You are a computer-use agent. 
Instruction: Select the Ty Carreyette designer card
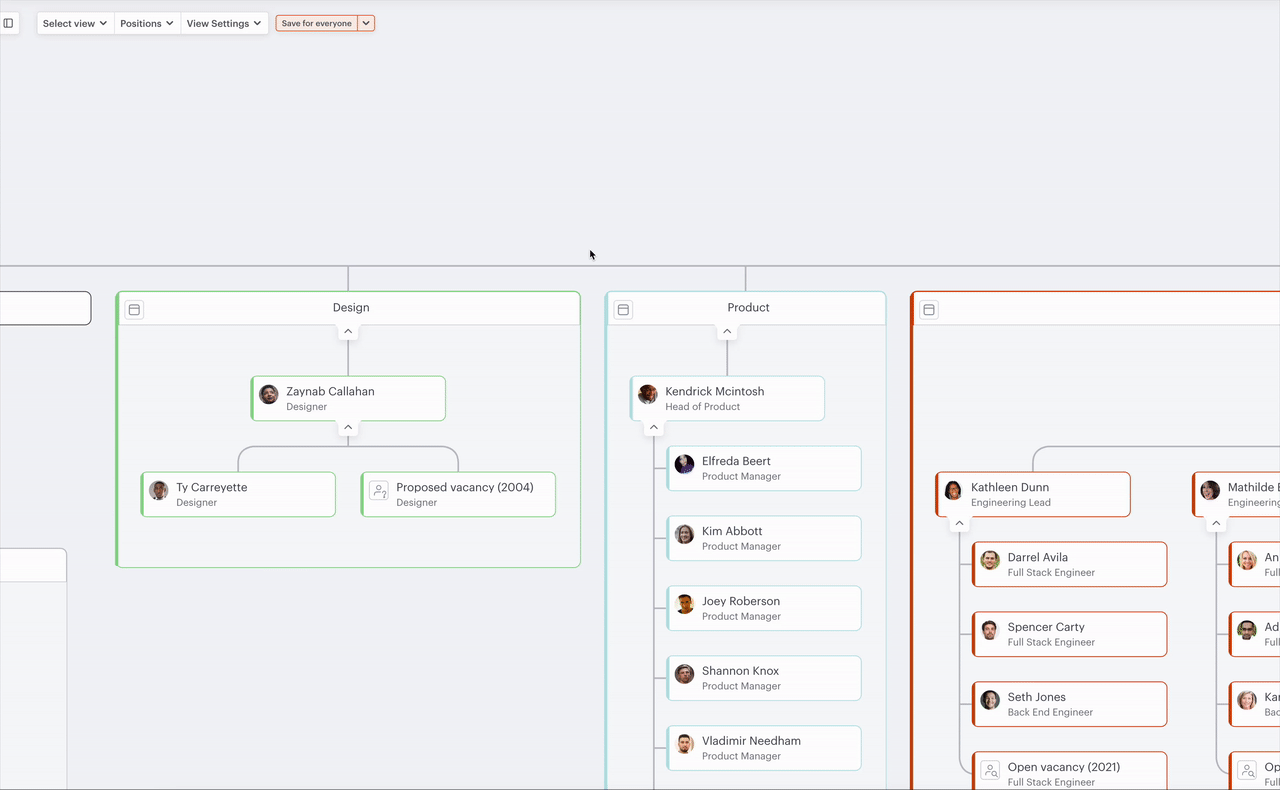[x=238, y=494]
